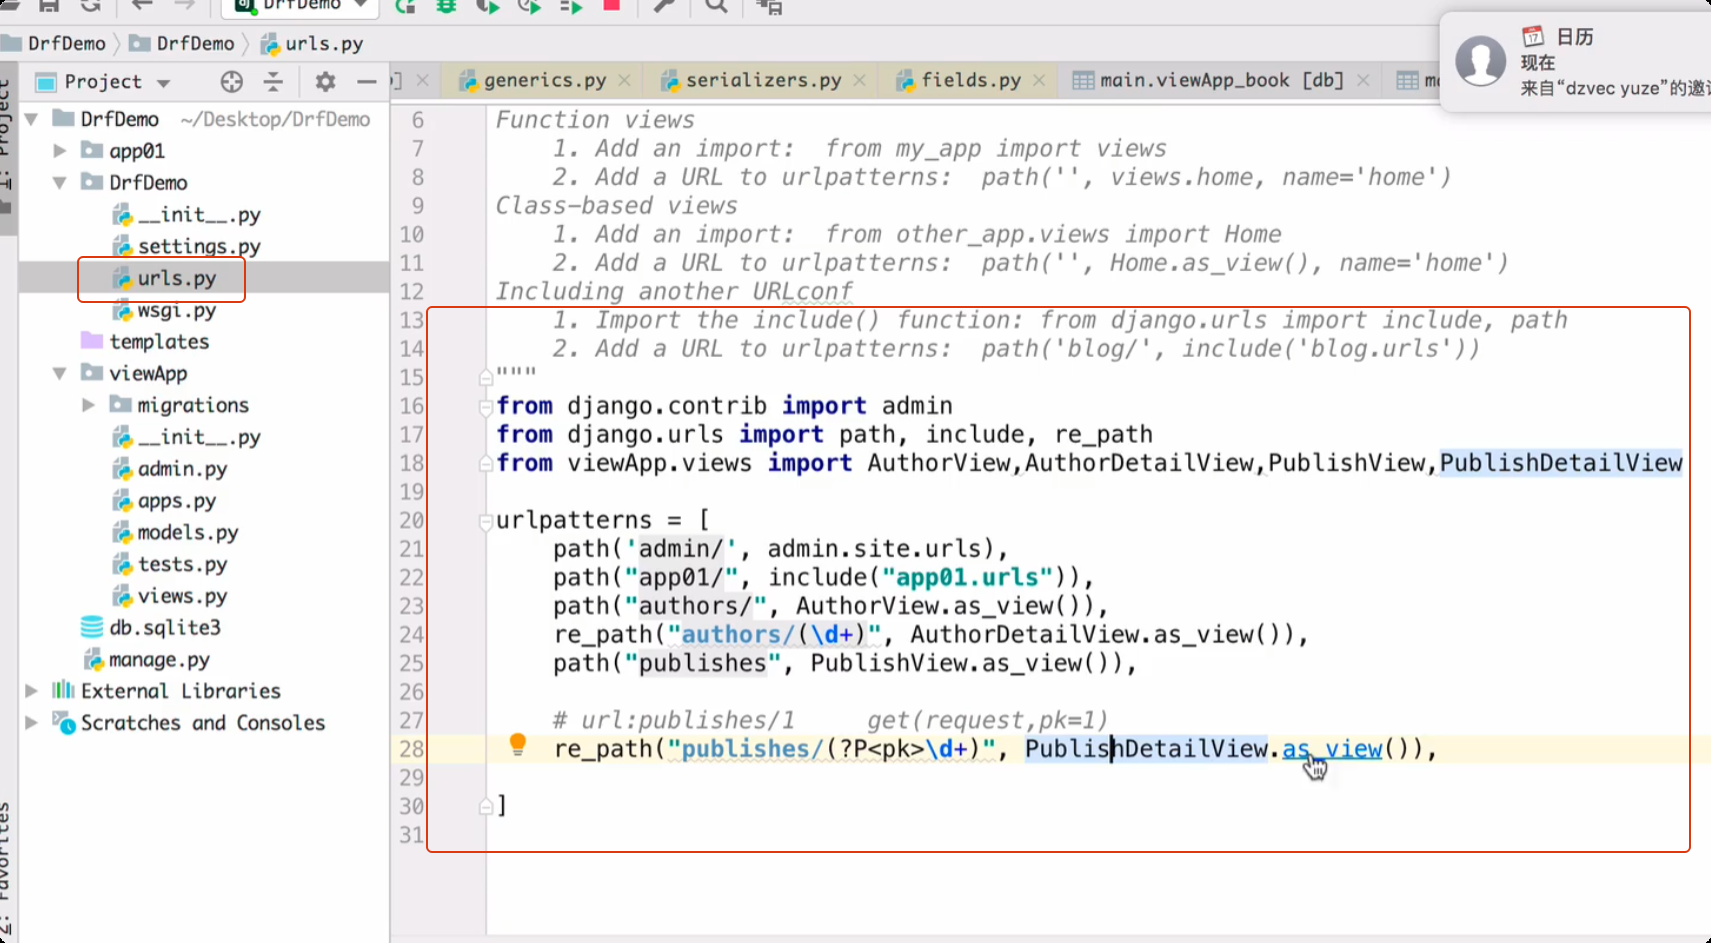The width and height of the screenshot is (1711, 943).
Task: Run DrfDemo with coverage
Action: pos(488,6)
